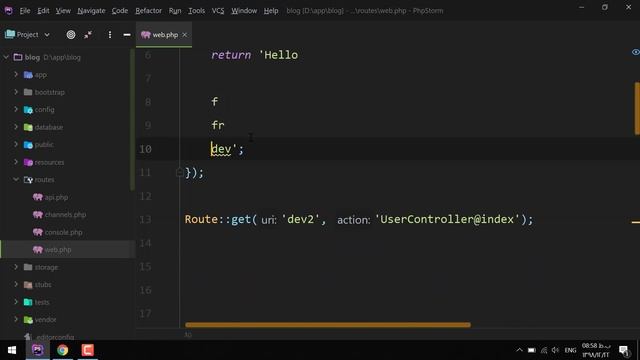The height and width of the screenshot is (360, 640).
Task: Open the Navigate menu
Action: coord(91,11)
